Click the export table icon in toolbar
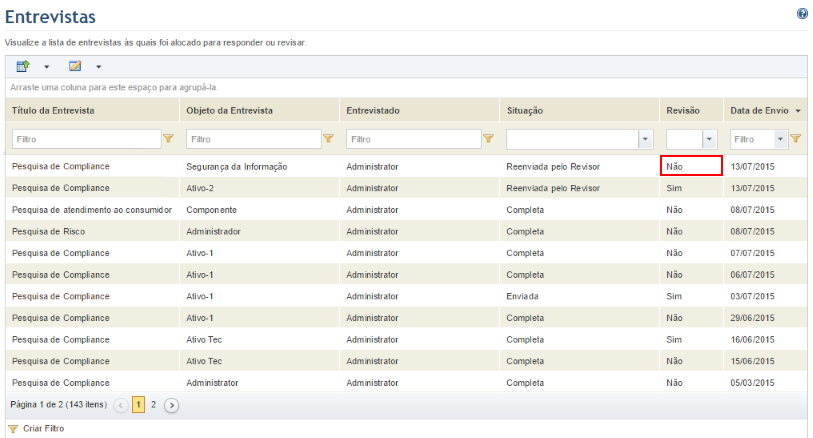Screen dimensions: 813x438 coord(23,66)
